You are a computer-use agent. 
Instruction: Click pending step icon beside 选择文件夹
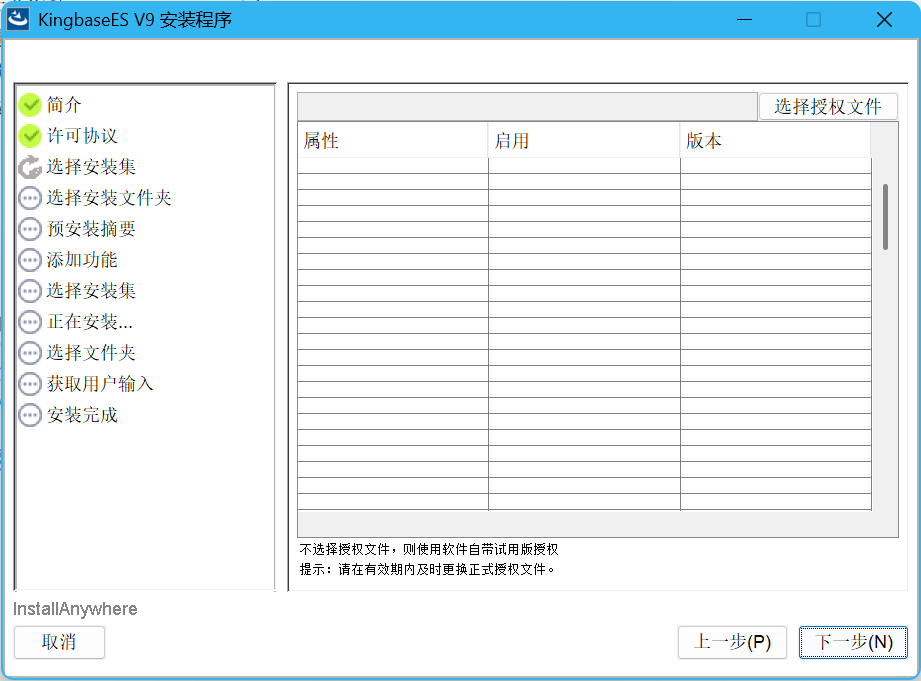[x=29, y=353]
